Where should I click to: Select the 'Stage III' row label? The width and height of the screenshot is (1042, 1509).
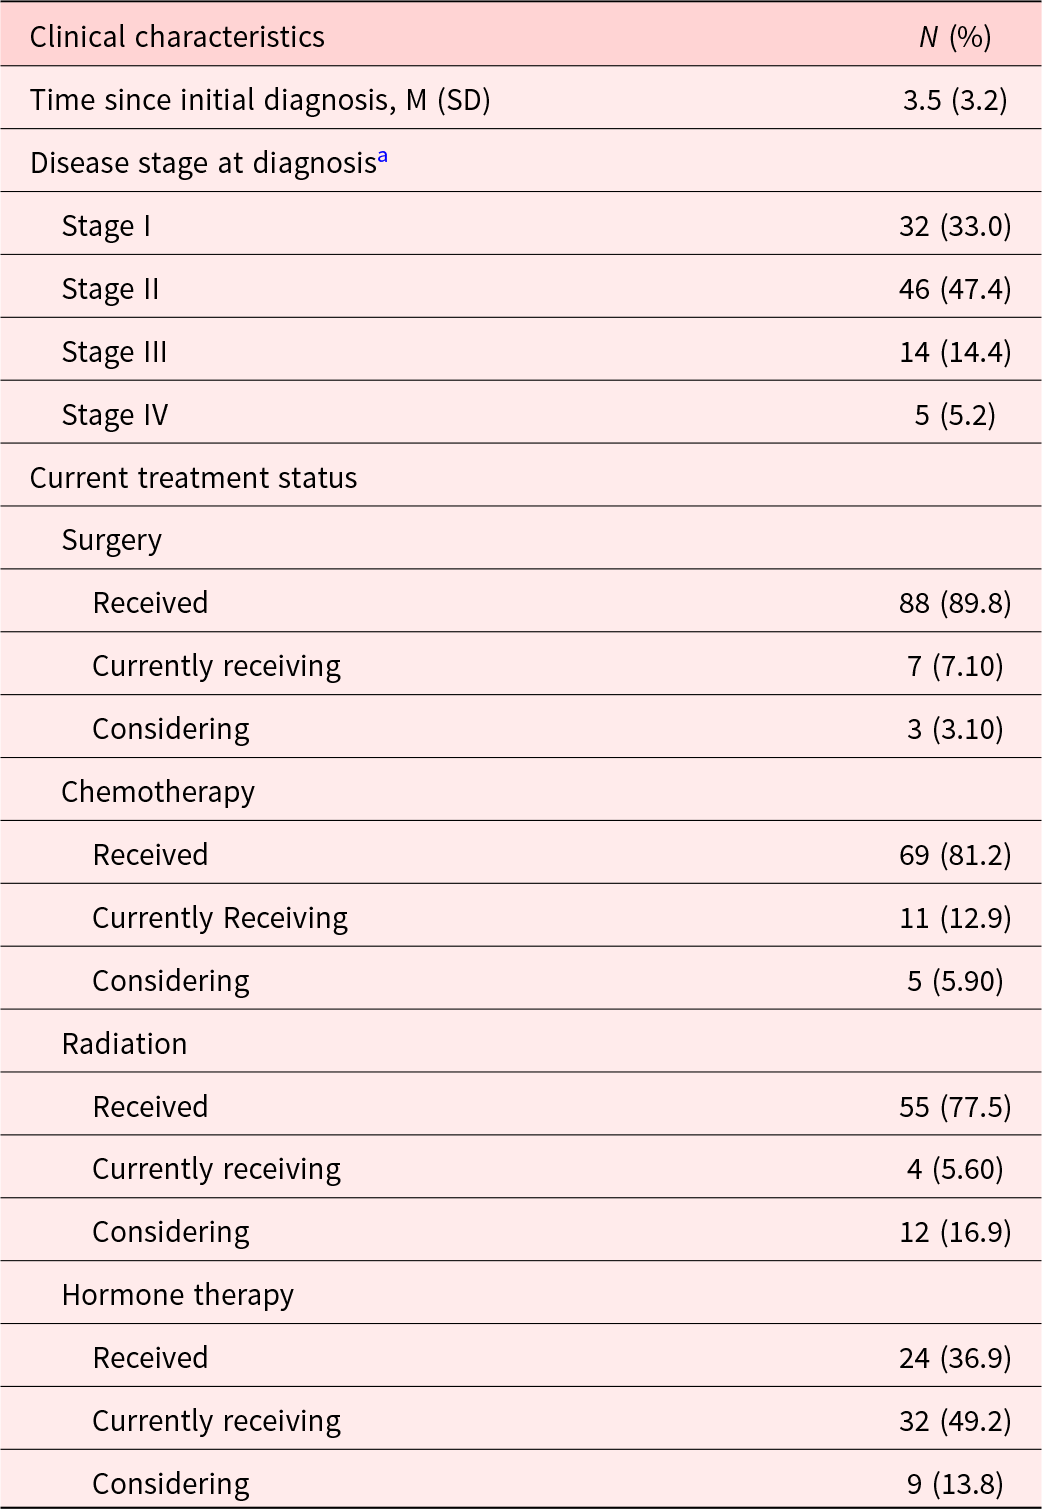114,352
